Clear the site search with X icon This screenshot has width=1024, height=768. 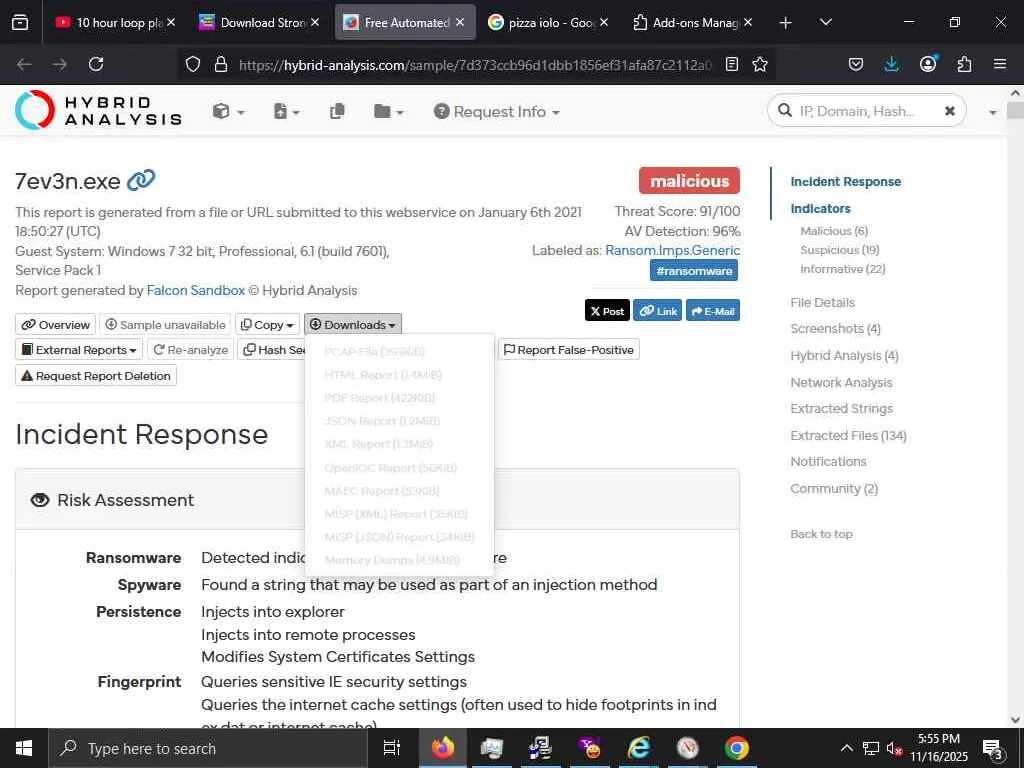(x=950, y=111)
